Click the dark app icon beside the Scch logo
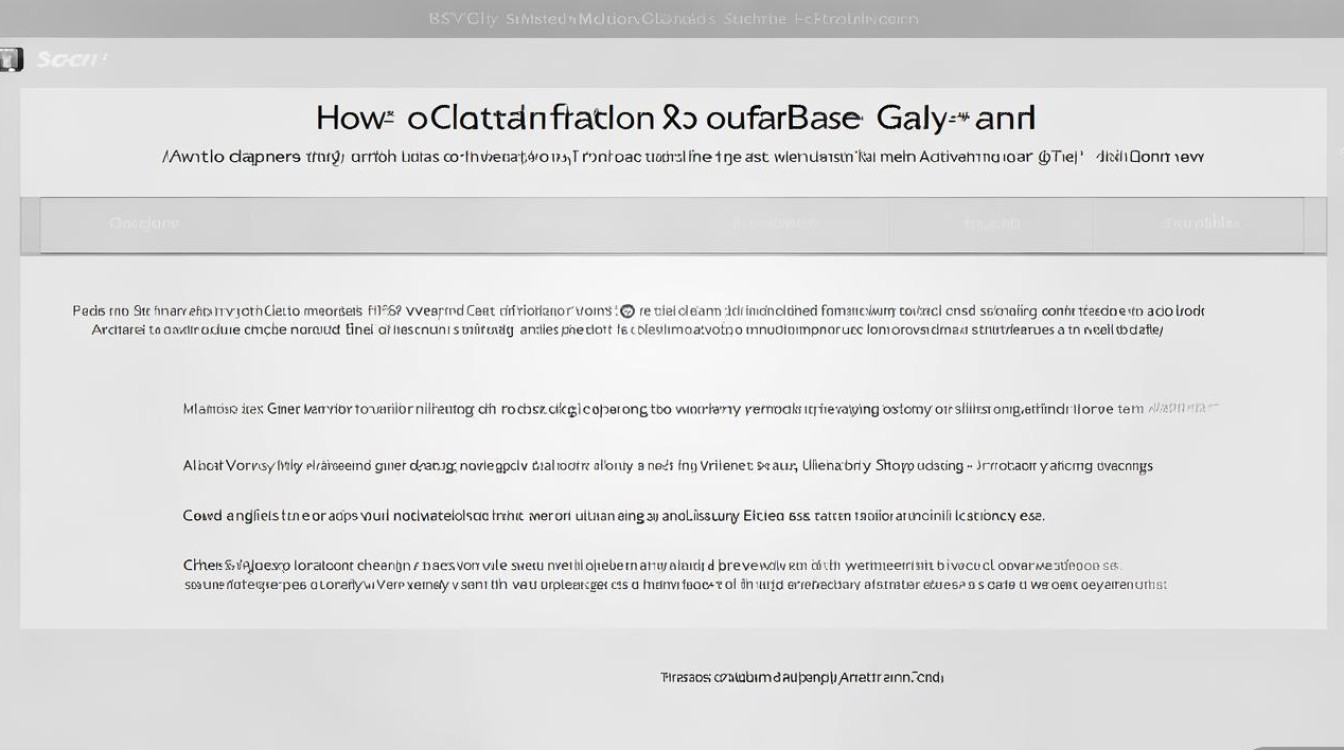This screenshot has height=750, width=1344. tap(10, 60)
